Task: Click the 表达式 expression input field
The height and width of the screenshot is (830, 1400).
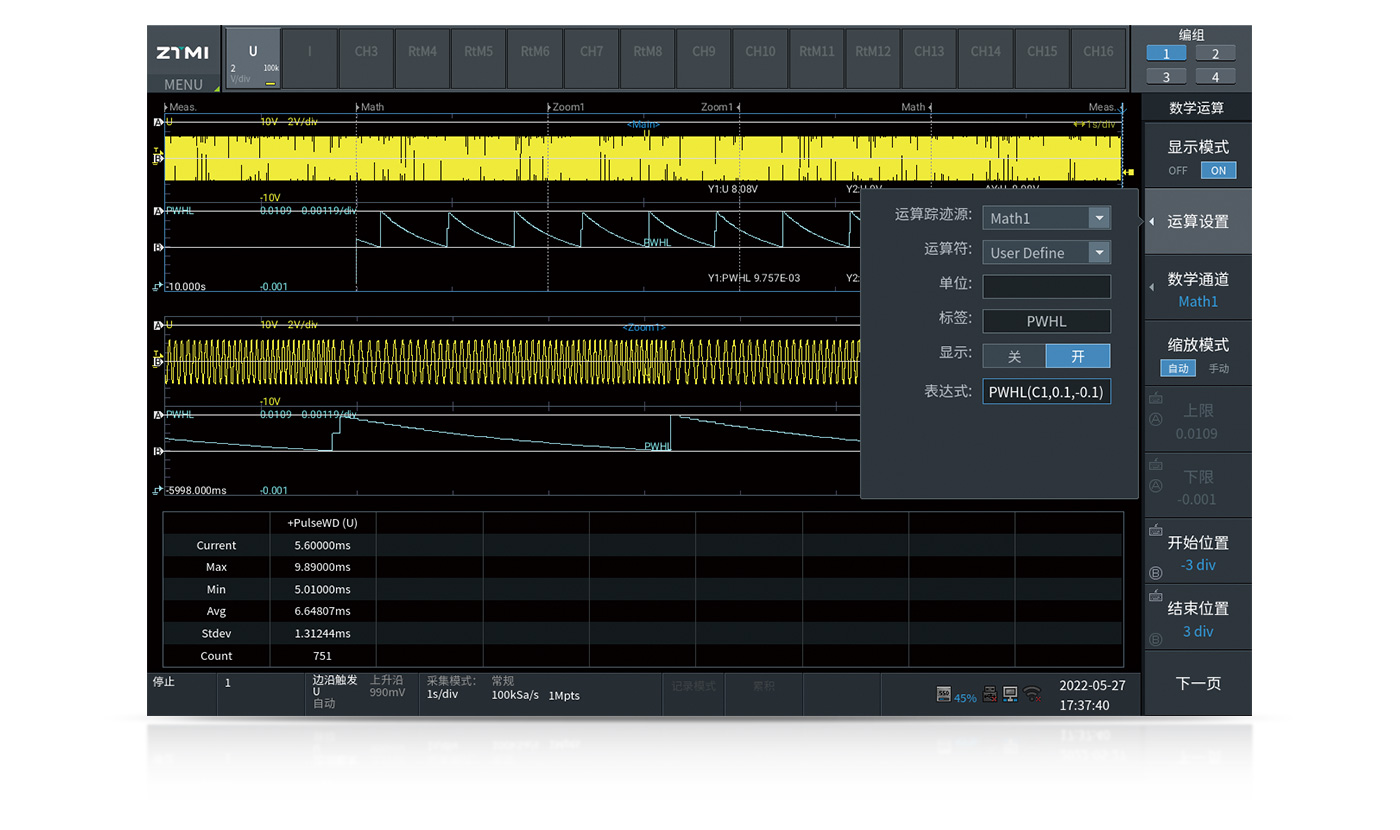Action: (1046, 392)
